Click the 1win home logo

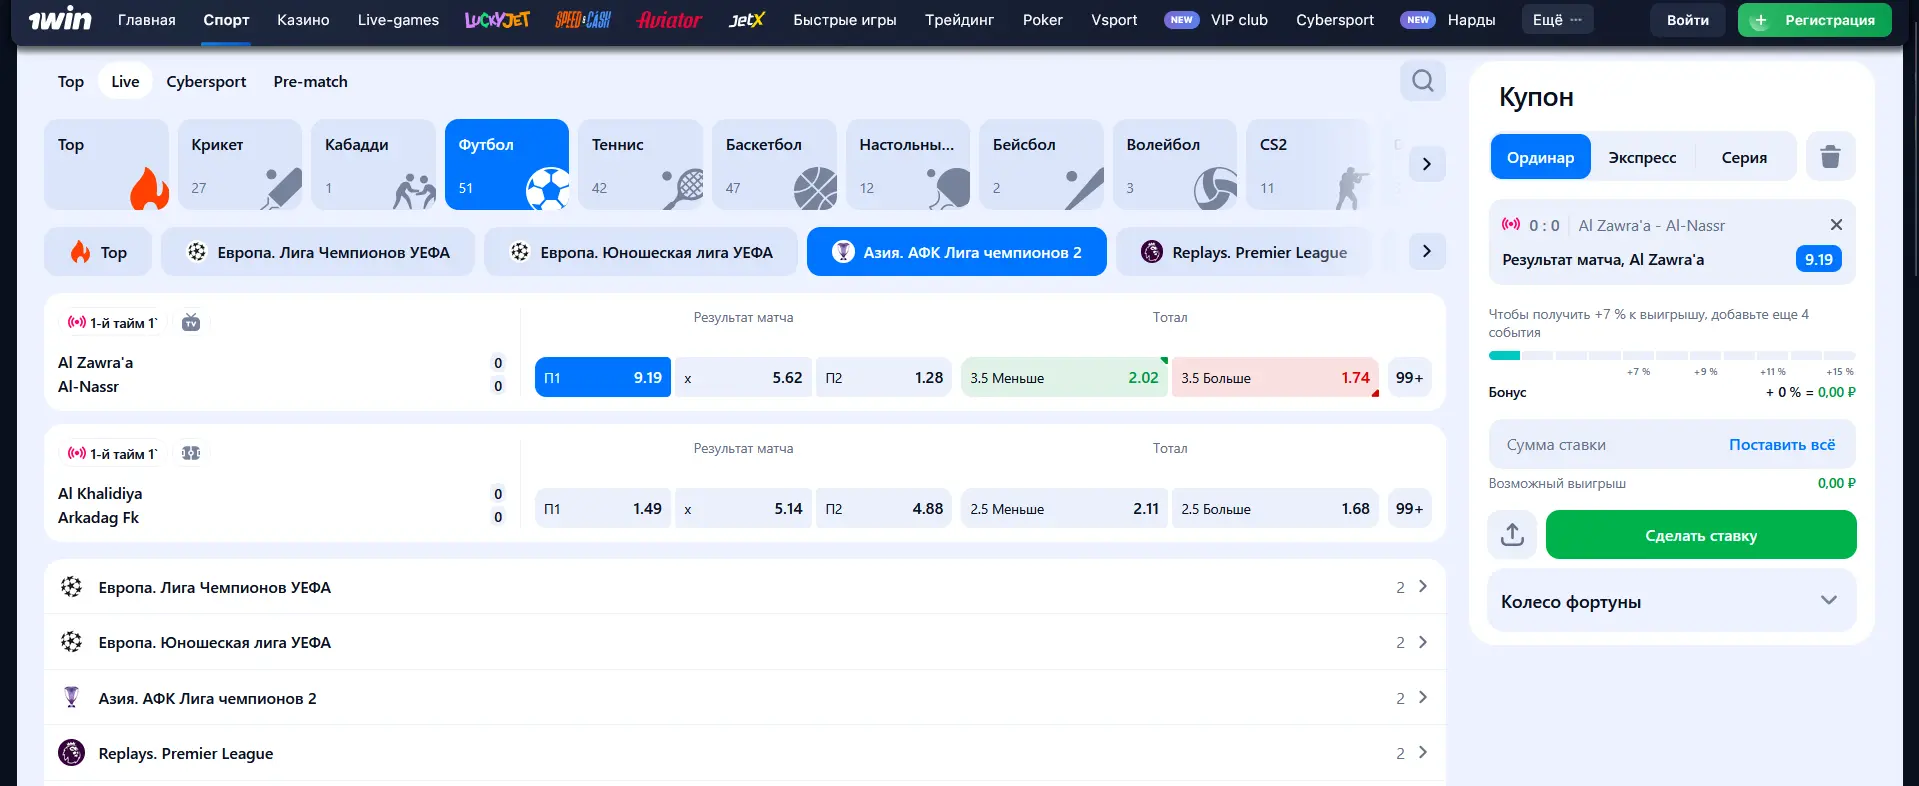[60, 20]
